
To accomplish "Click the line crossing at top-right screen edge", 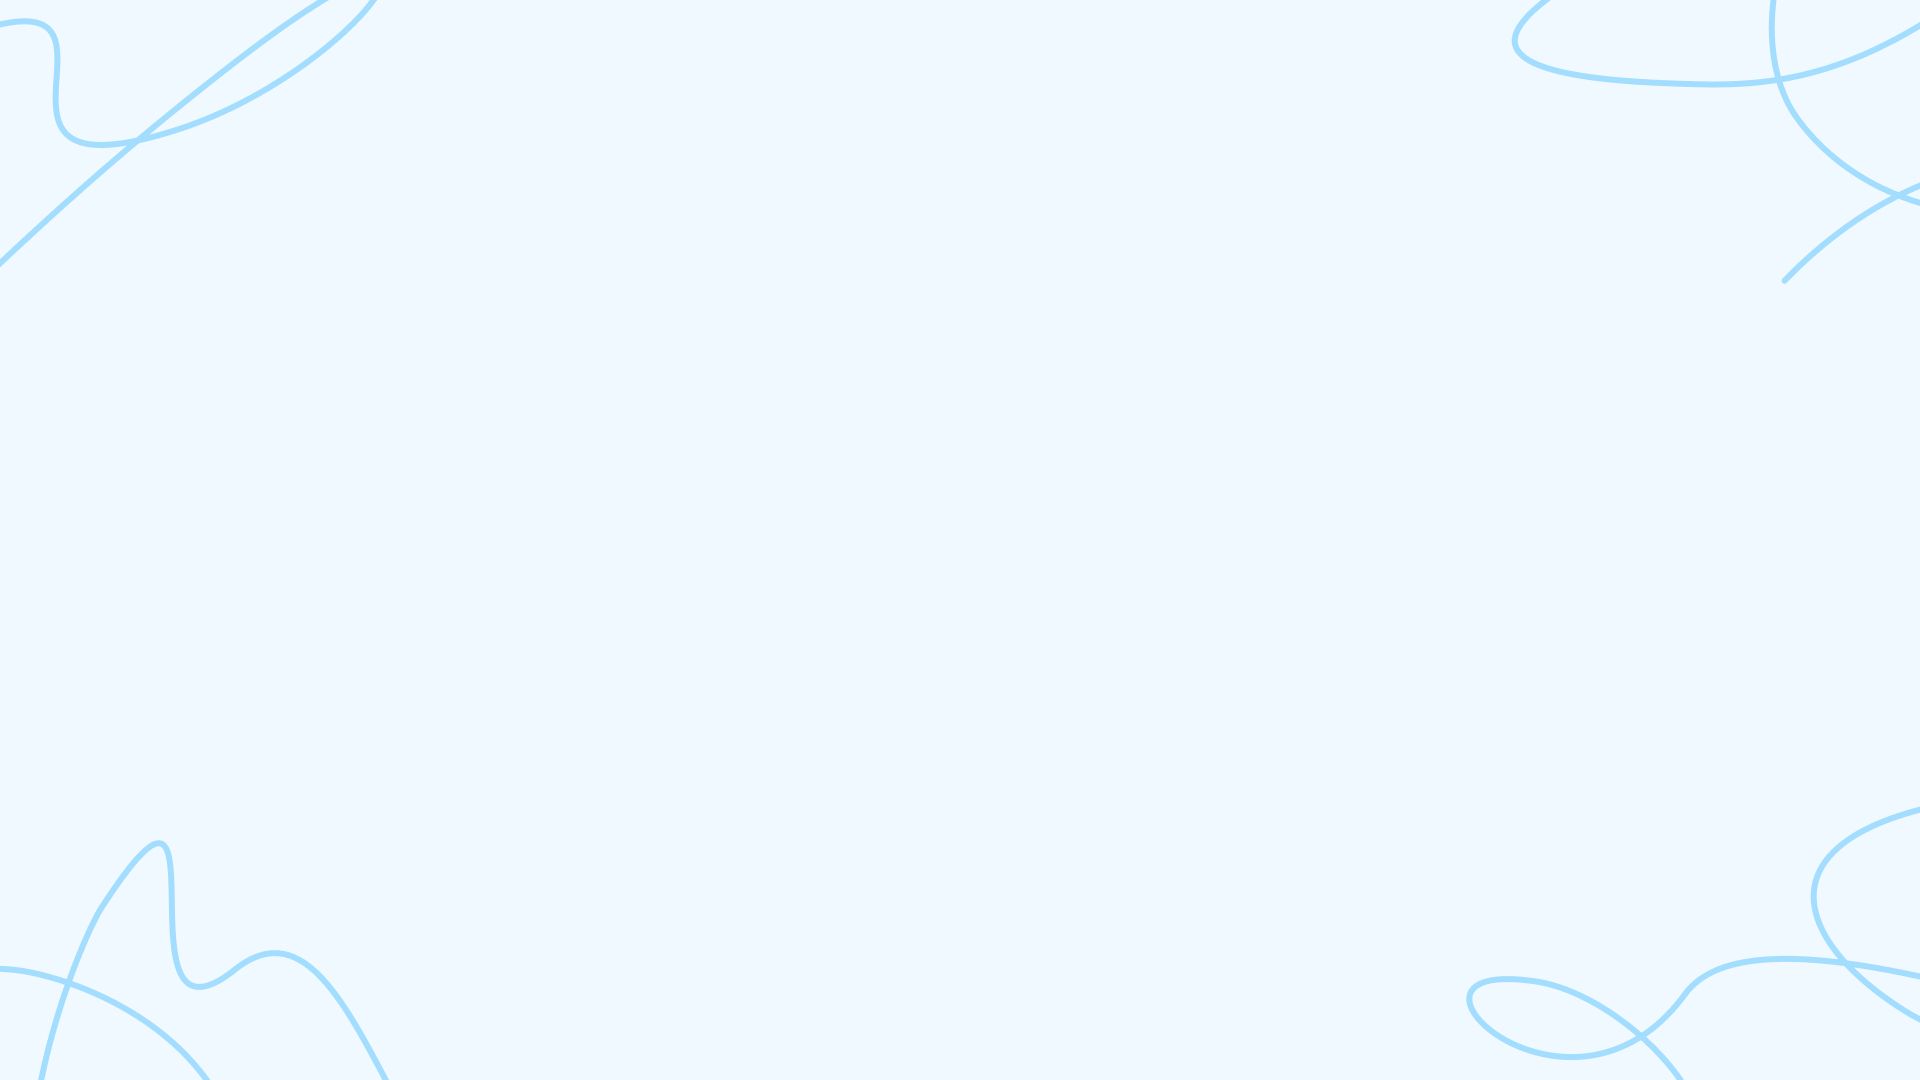I will pos(1898,196).
